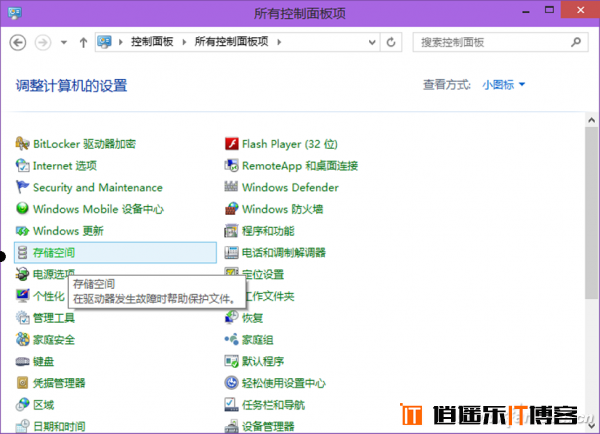600x434 pixels.
Task: Click 控制面板 in the address breadcrumb
Action: coord(152,42)
